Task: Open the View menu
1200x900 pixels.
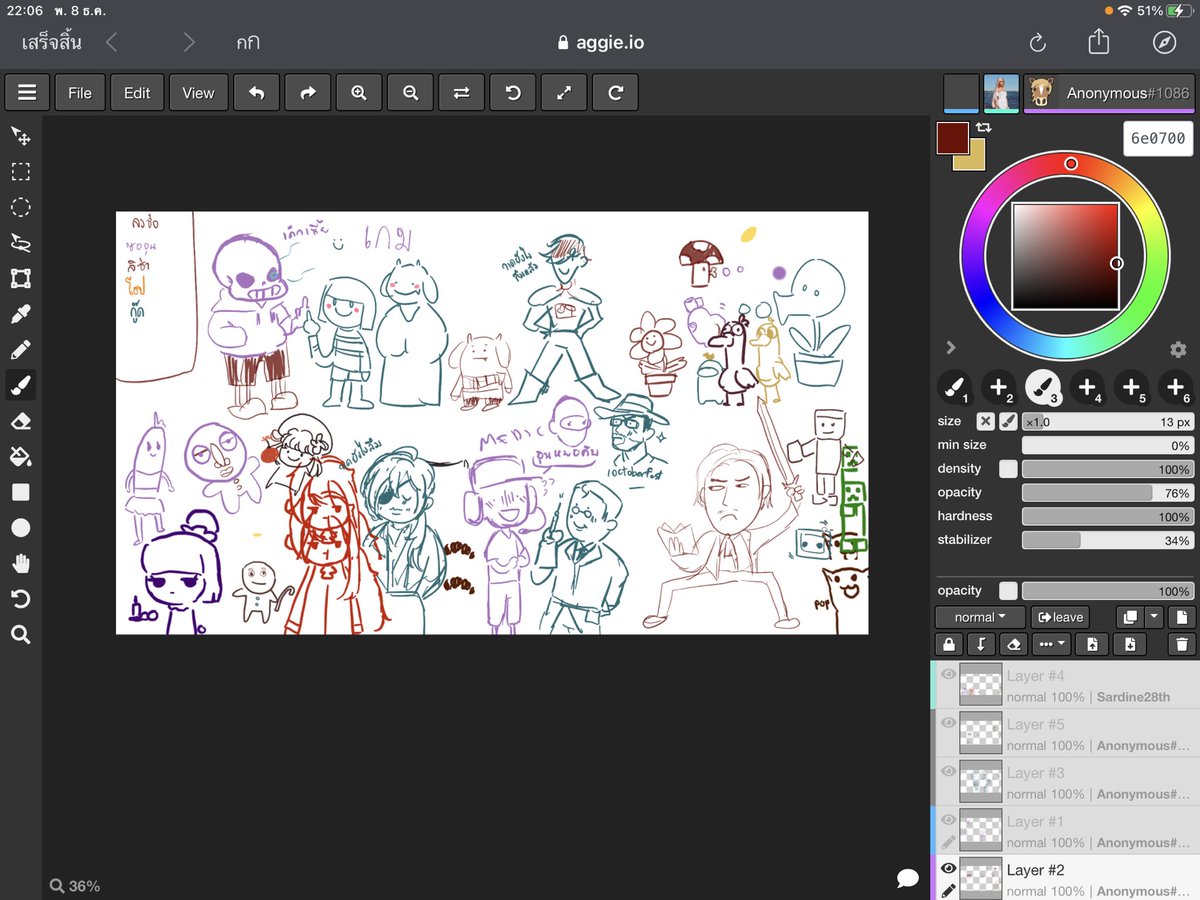Action: pyautogui.click(x=198, y=93)
